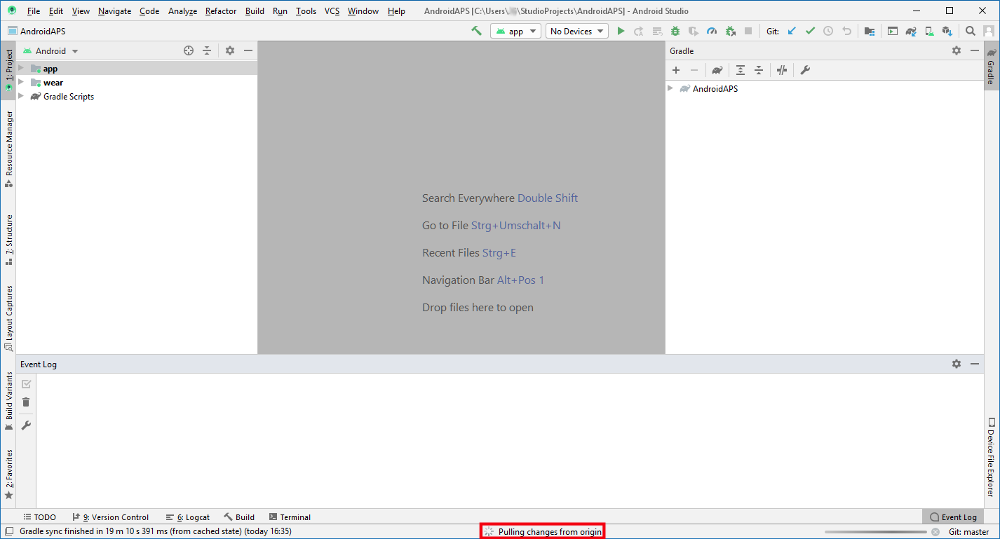Open Event Log wrench settings
The height and width of the screenshot is (539, 1000).
tap(26, 425)
